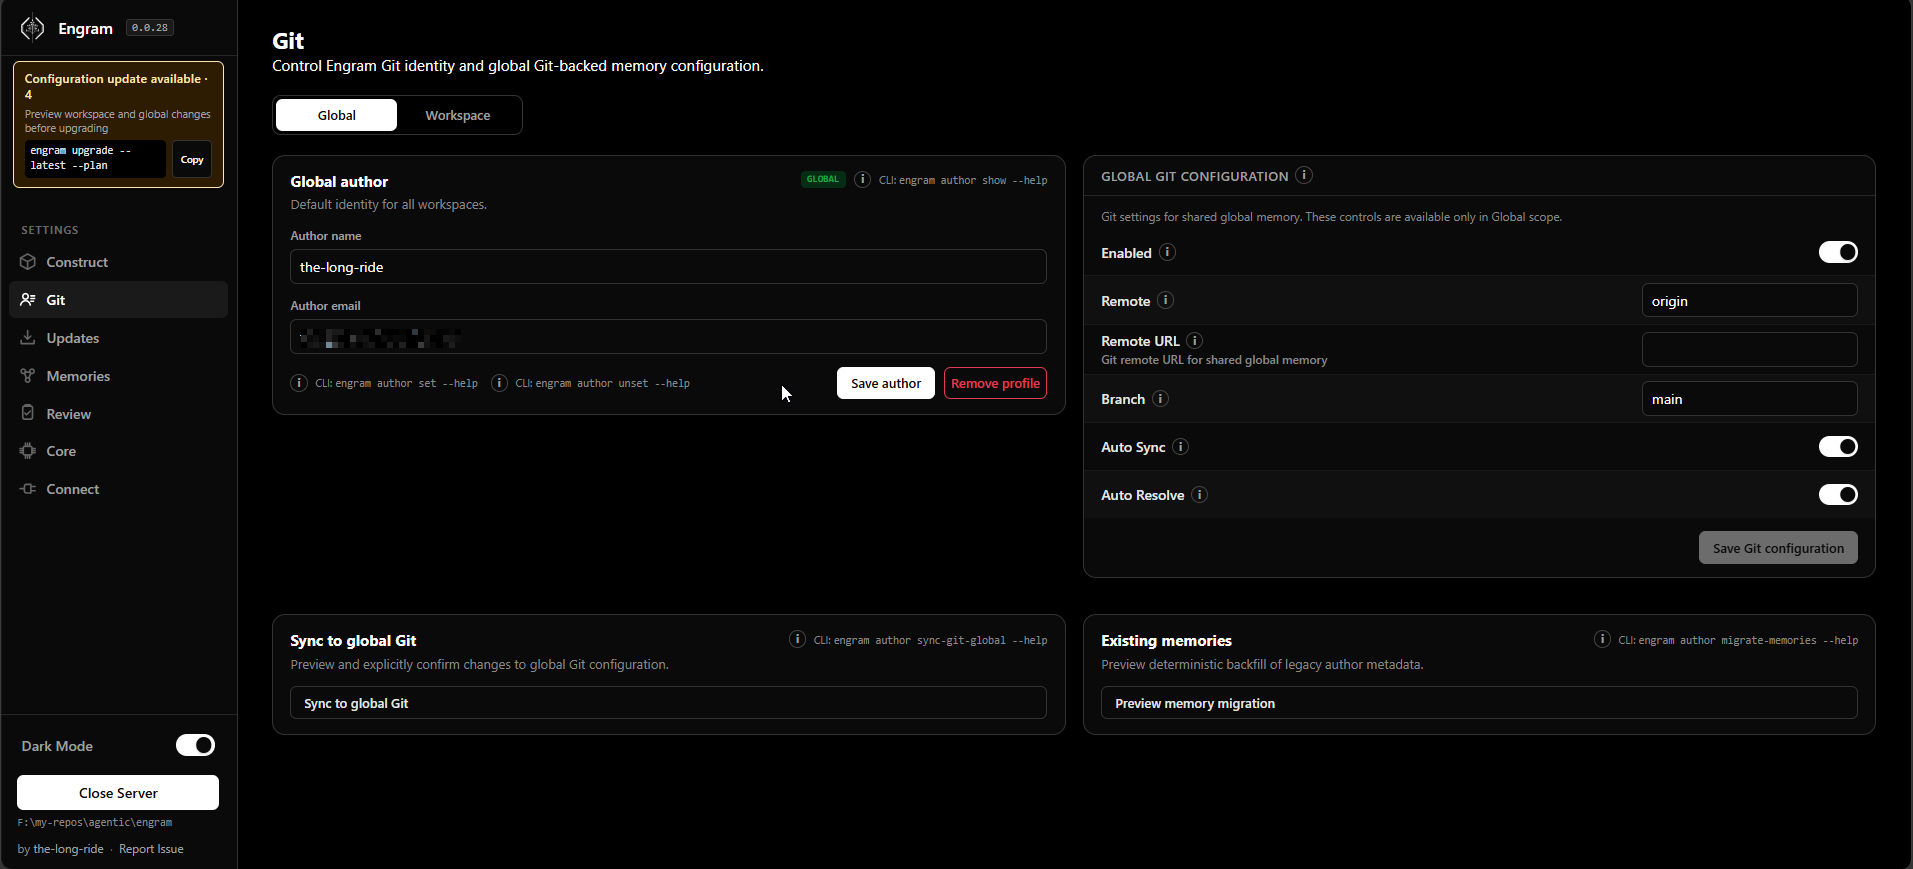Open the Report Issue link
Viewport: 1913px width, 869px height.
[151, 849]
